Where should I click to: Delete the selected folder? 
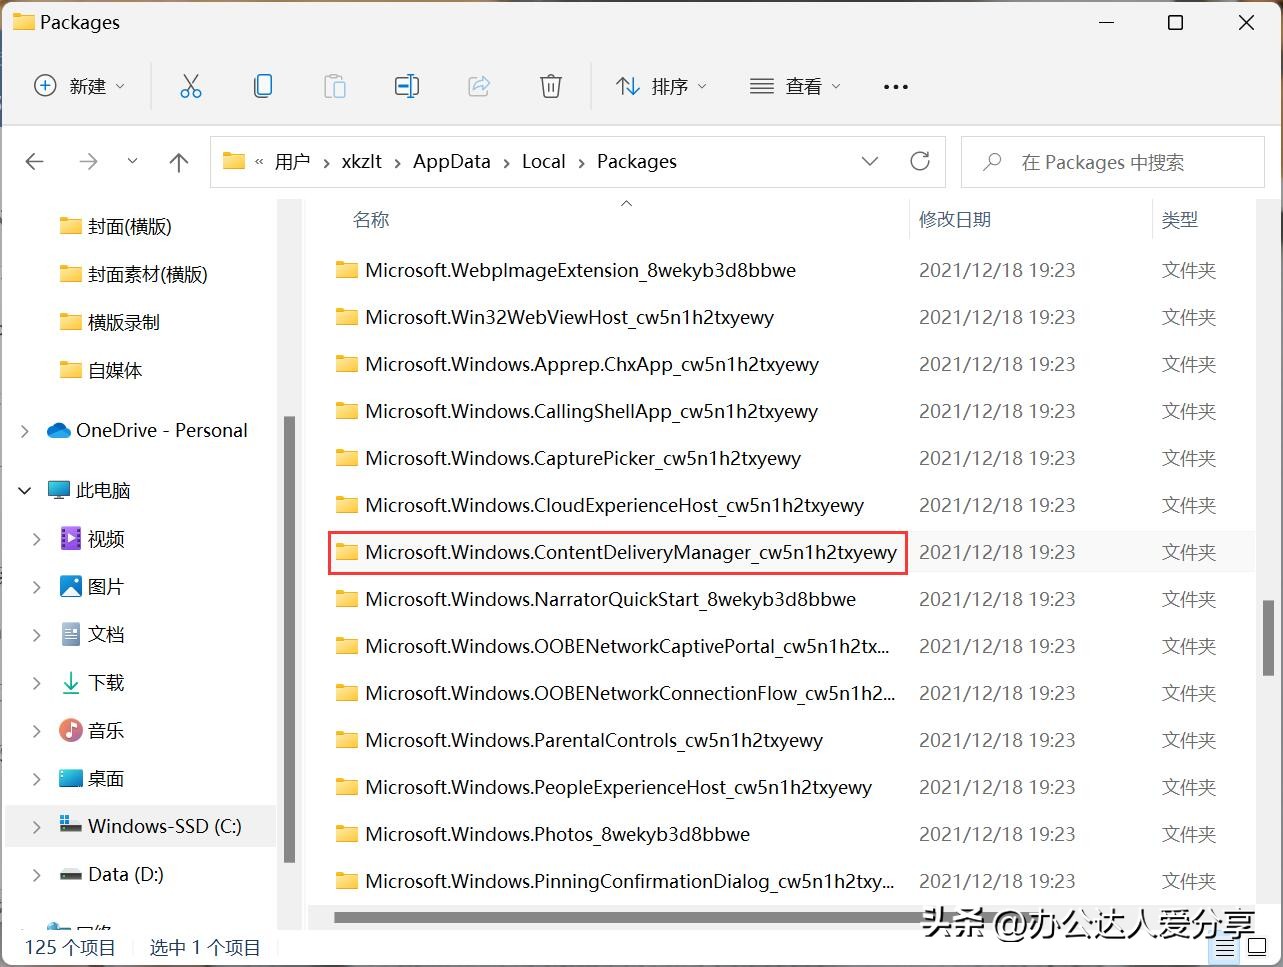[x=551, y=86]
